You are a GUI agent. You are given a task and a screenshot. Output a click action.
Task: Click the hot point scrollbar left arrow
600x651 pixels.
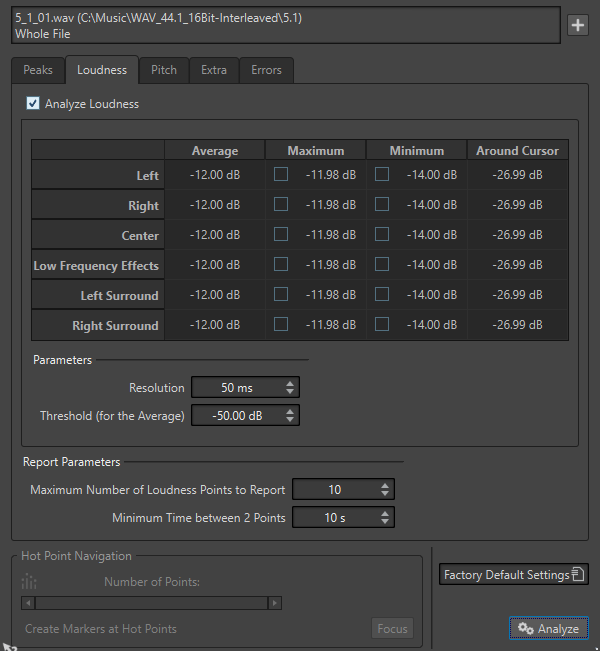(x=28, y=603)
